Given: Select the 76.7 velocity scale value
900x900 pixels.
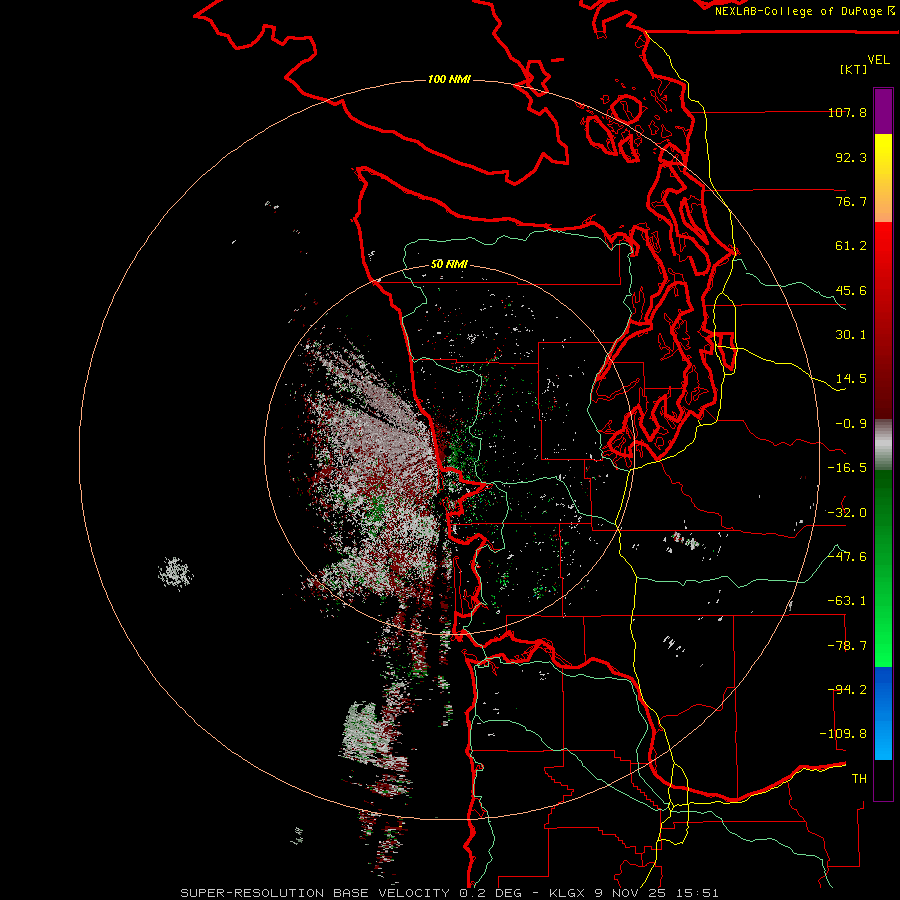Looking at the screenshot, I should pyautogui.click(x=851, y=201).
